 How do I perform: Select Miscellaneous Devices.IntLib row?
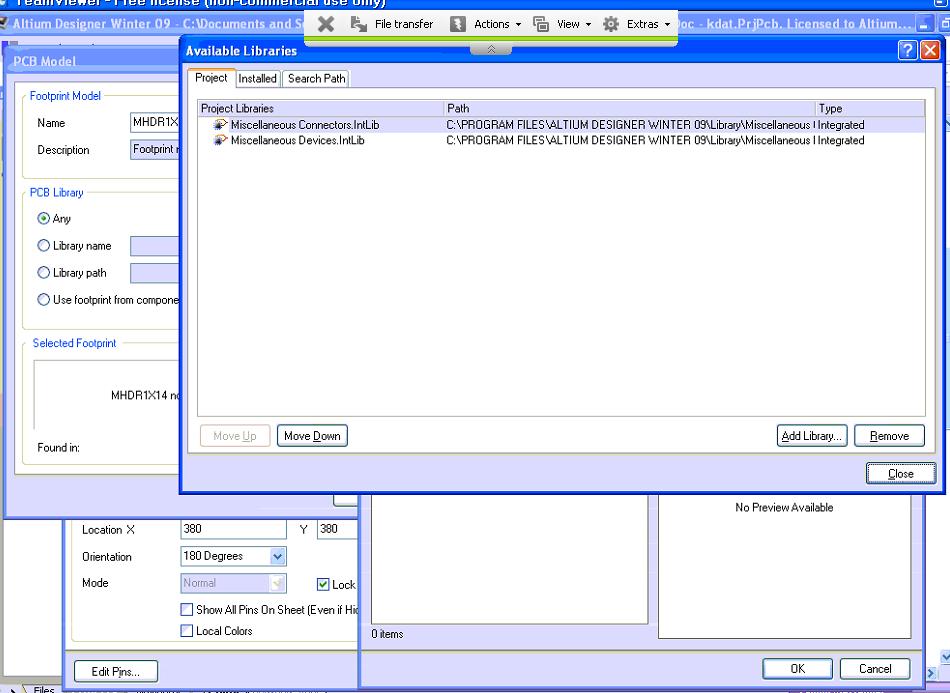click(562, 140)
